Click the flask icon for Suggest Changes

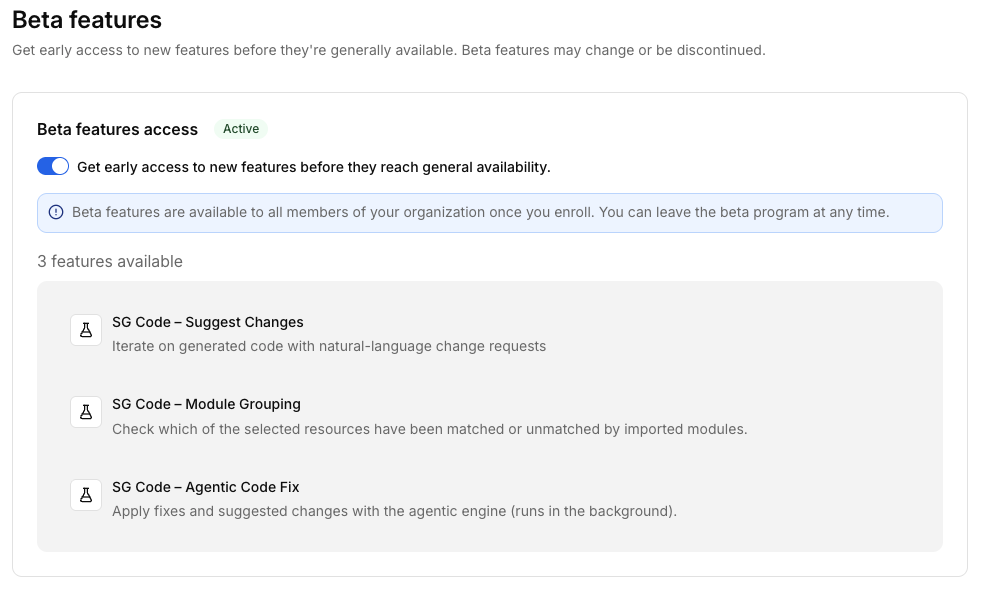tap(86, 330)
